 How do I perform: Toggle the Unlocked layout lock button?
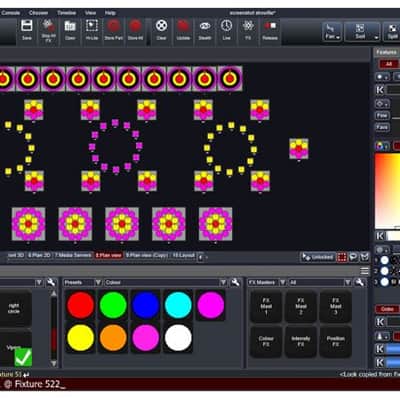pyautogui.click(x=318, y=257)
